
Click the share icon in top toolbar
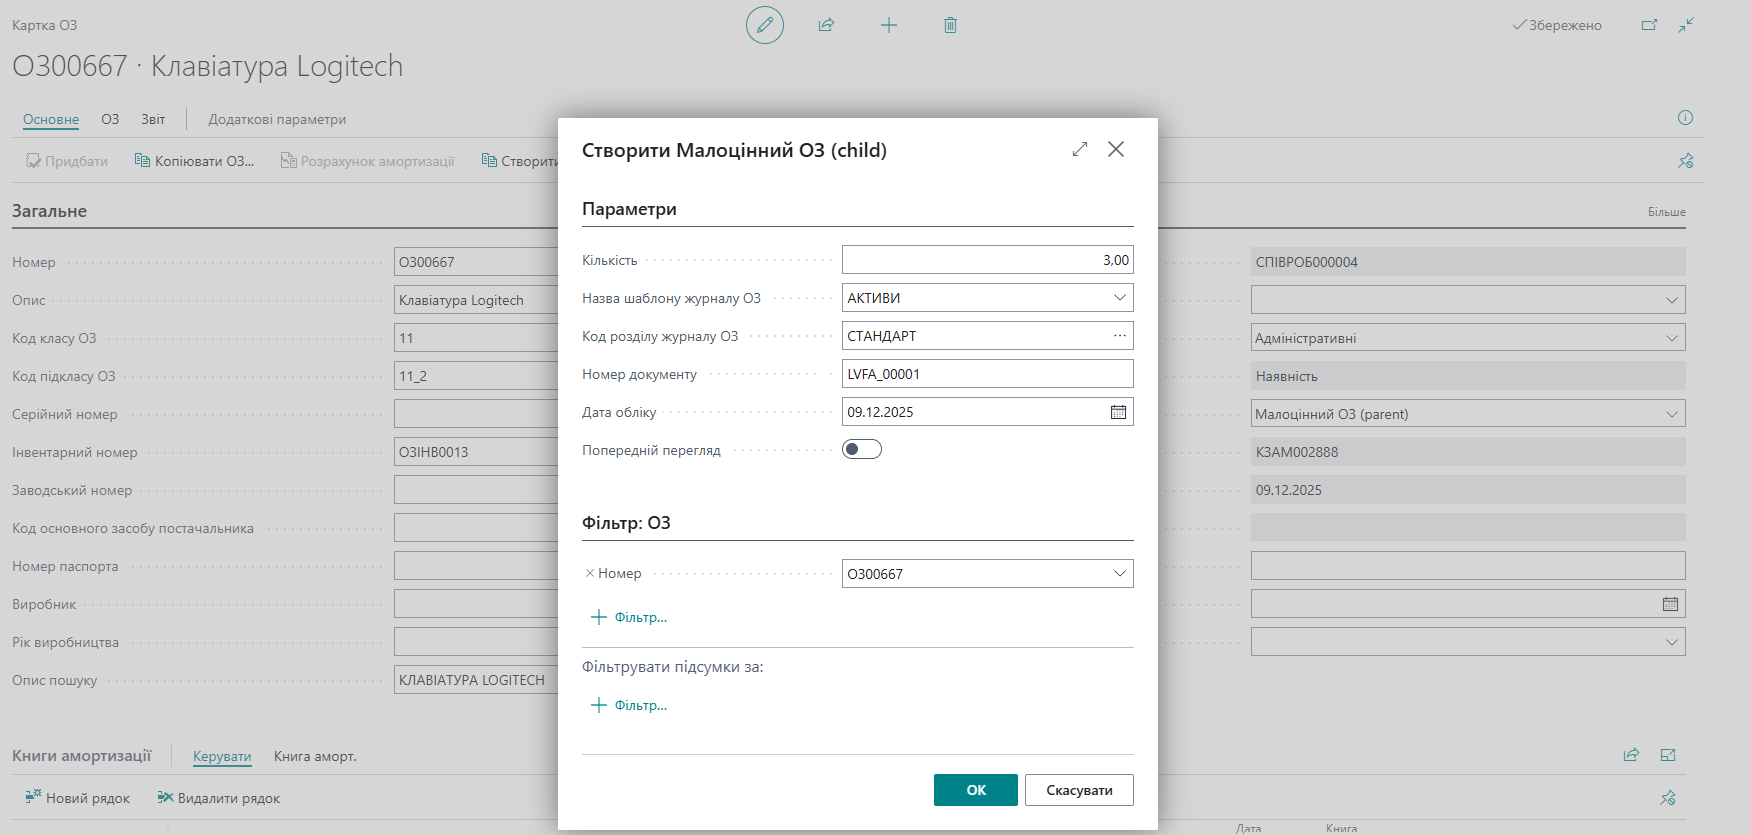click(826, 25)
